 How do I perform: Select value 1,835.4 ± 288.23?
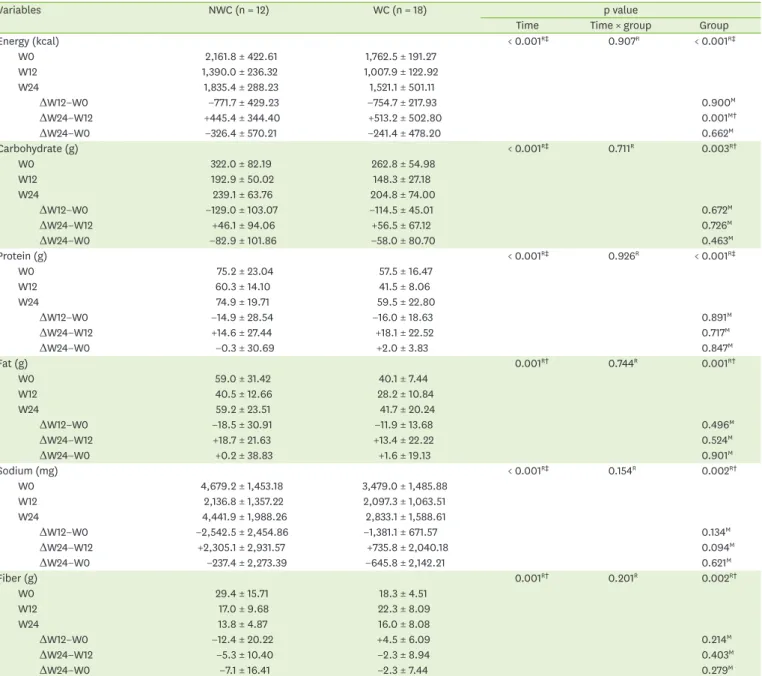pos(241,87)
